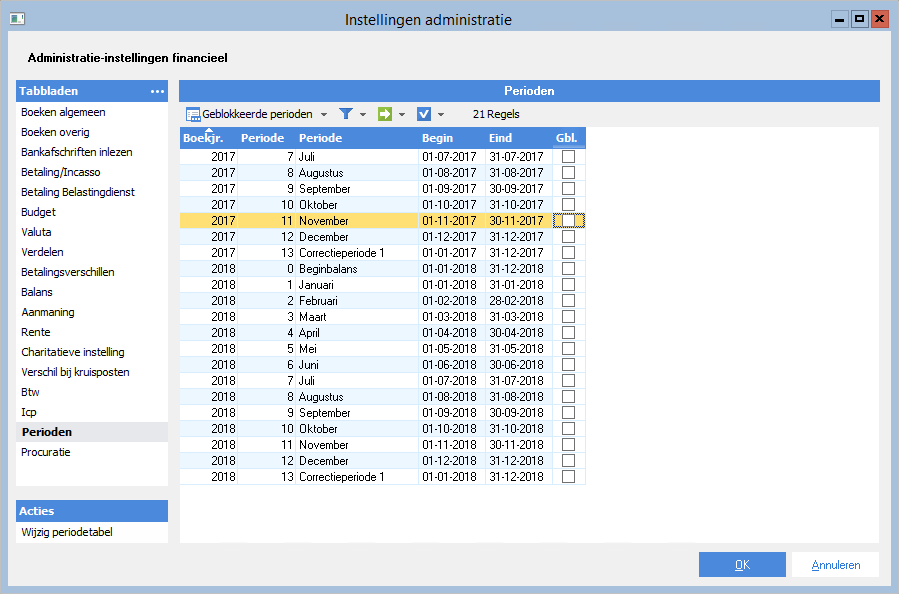
Task: Click the Begin column header
Action: 452,138
